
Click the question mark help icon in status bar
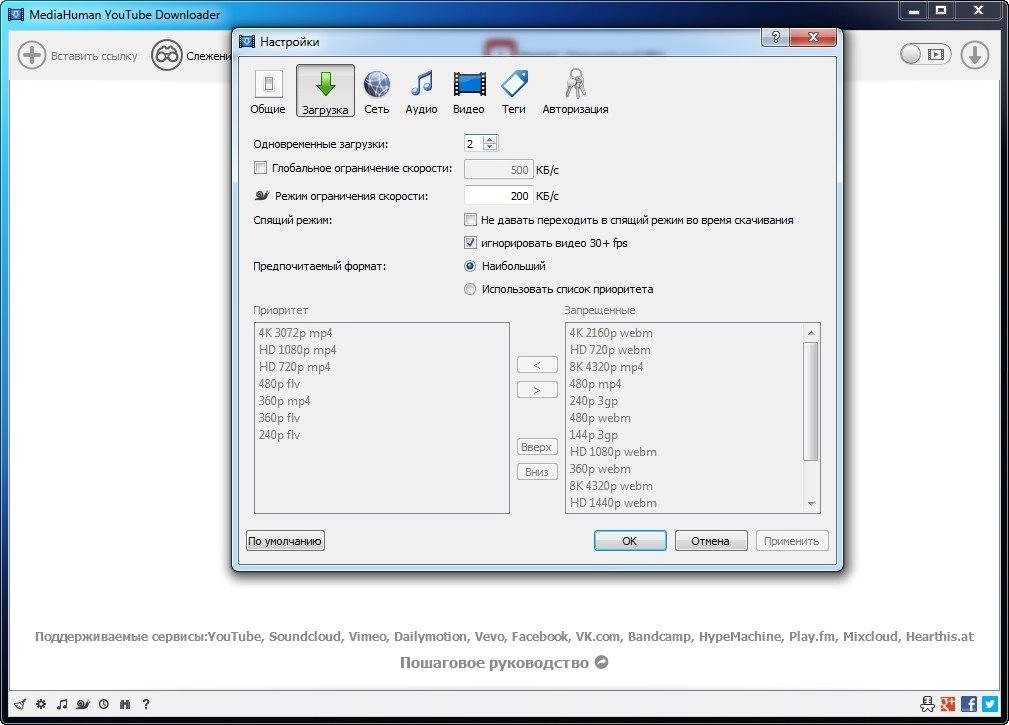146,704
